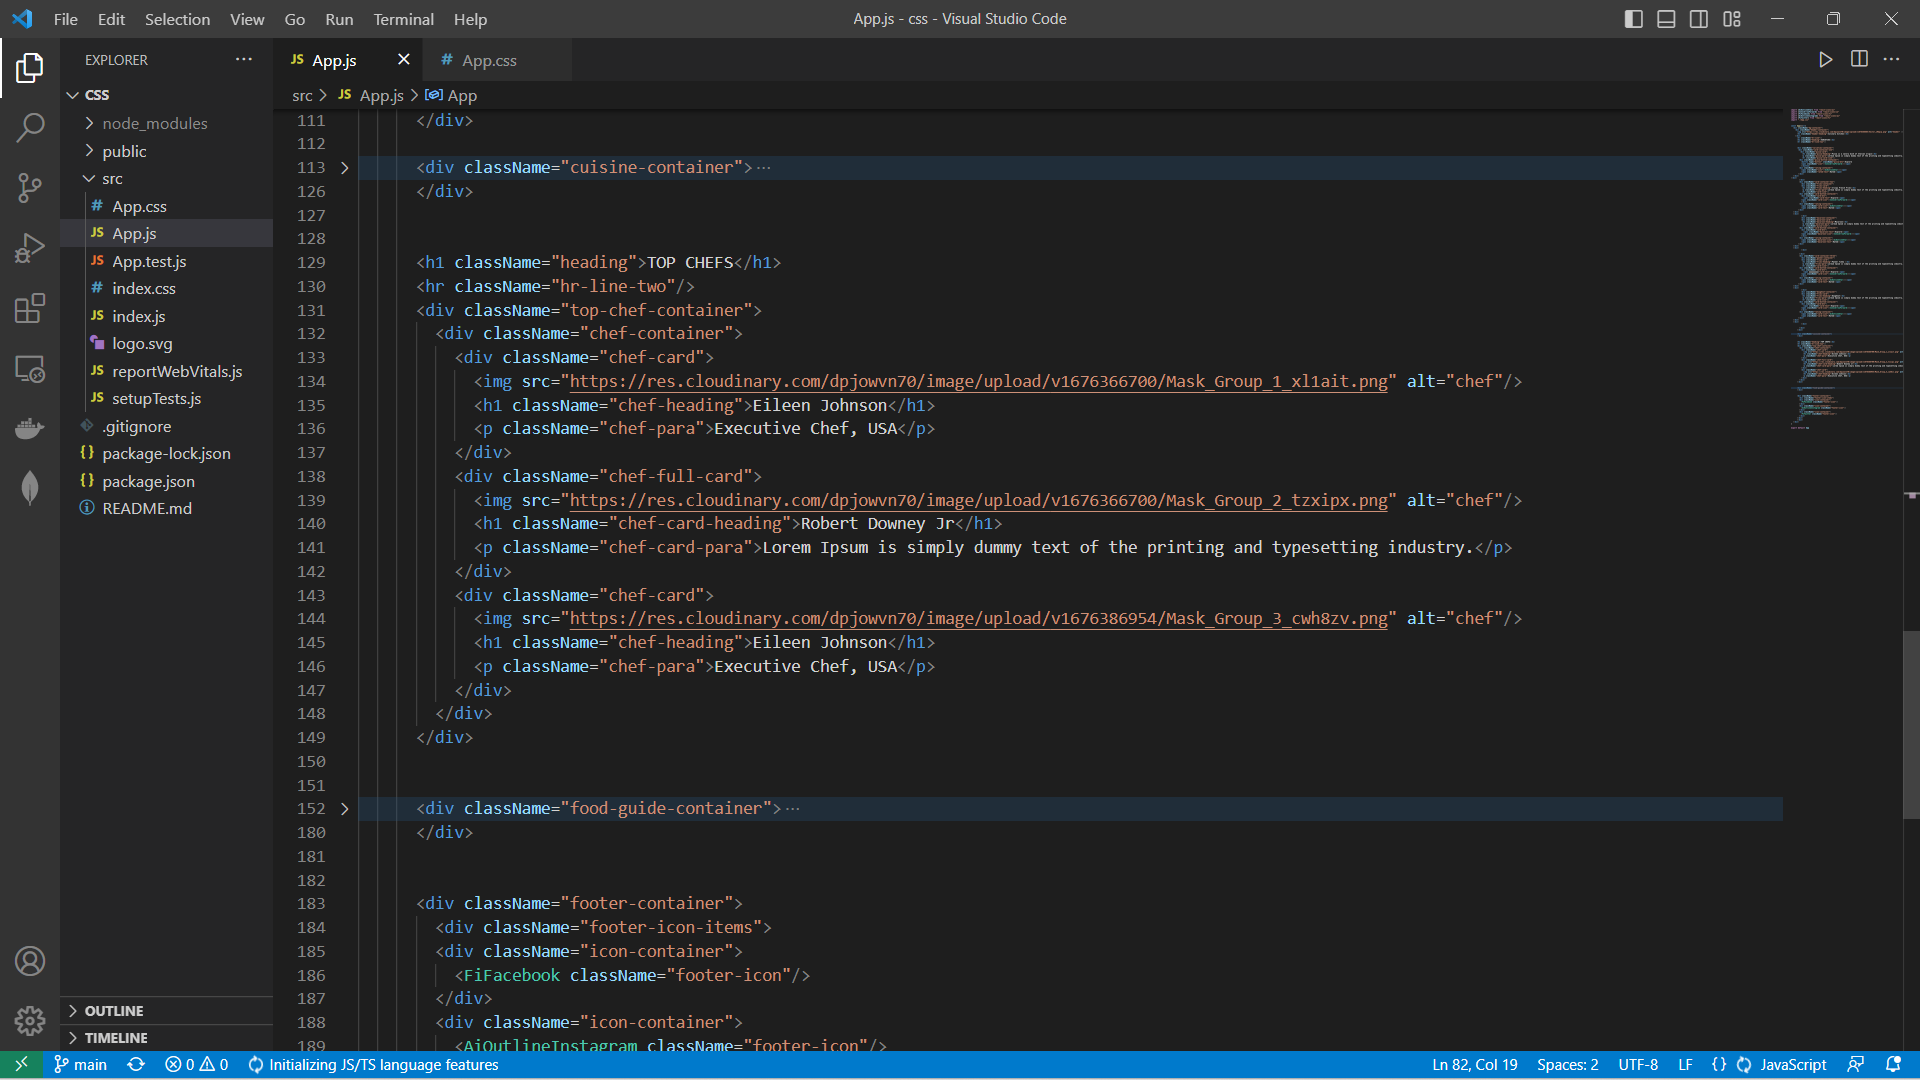The width and height of the screenshot is (1920, 1080).
Task: Open the MongoDB extension view
Action: tap(29, 488)
